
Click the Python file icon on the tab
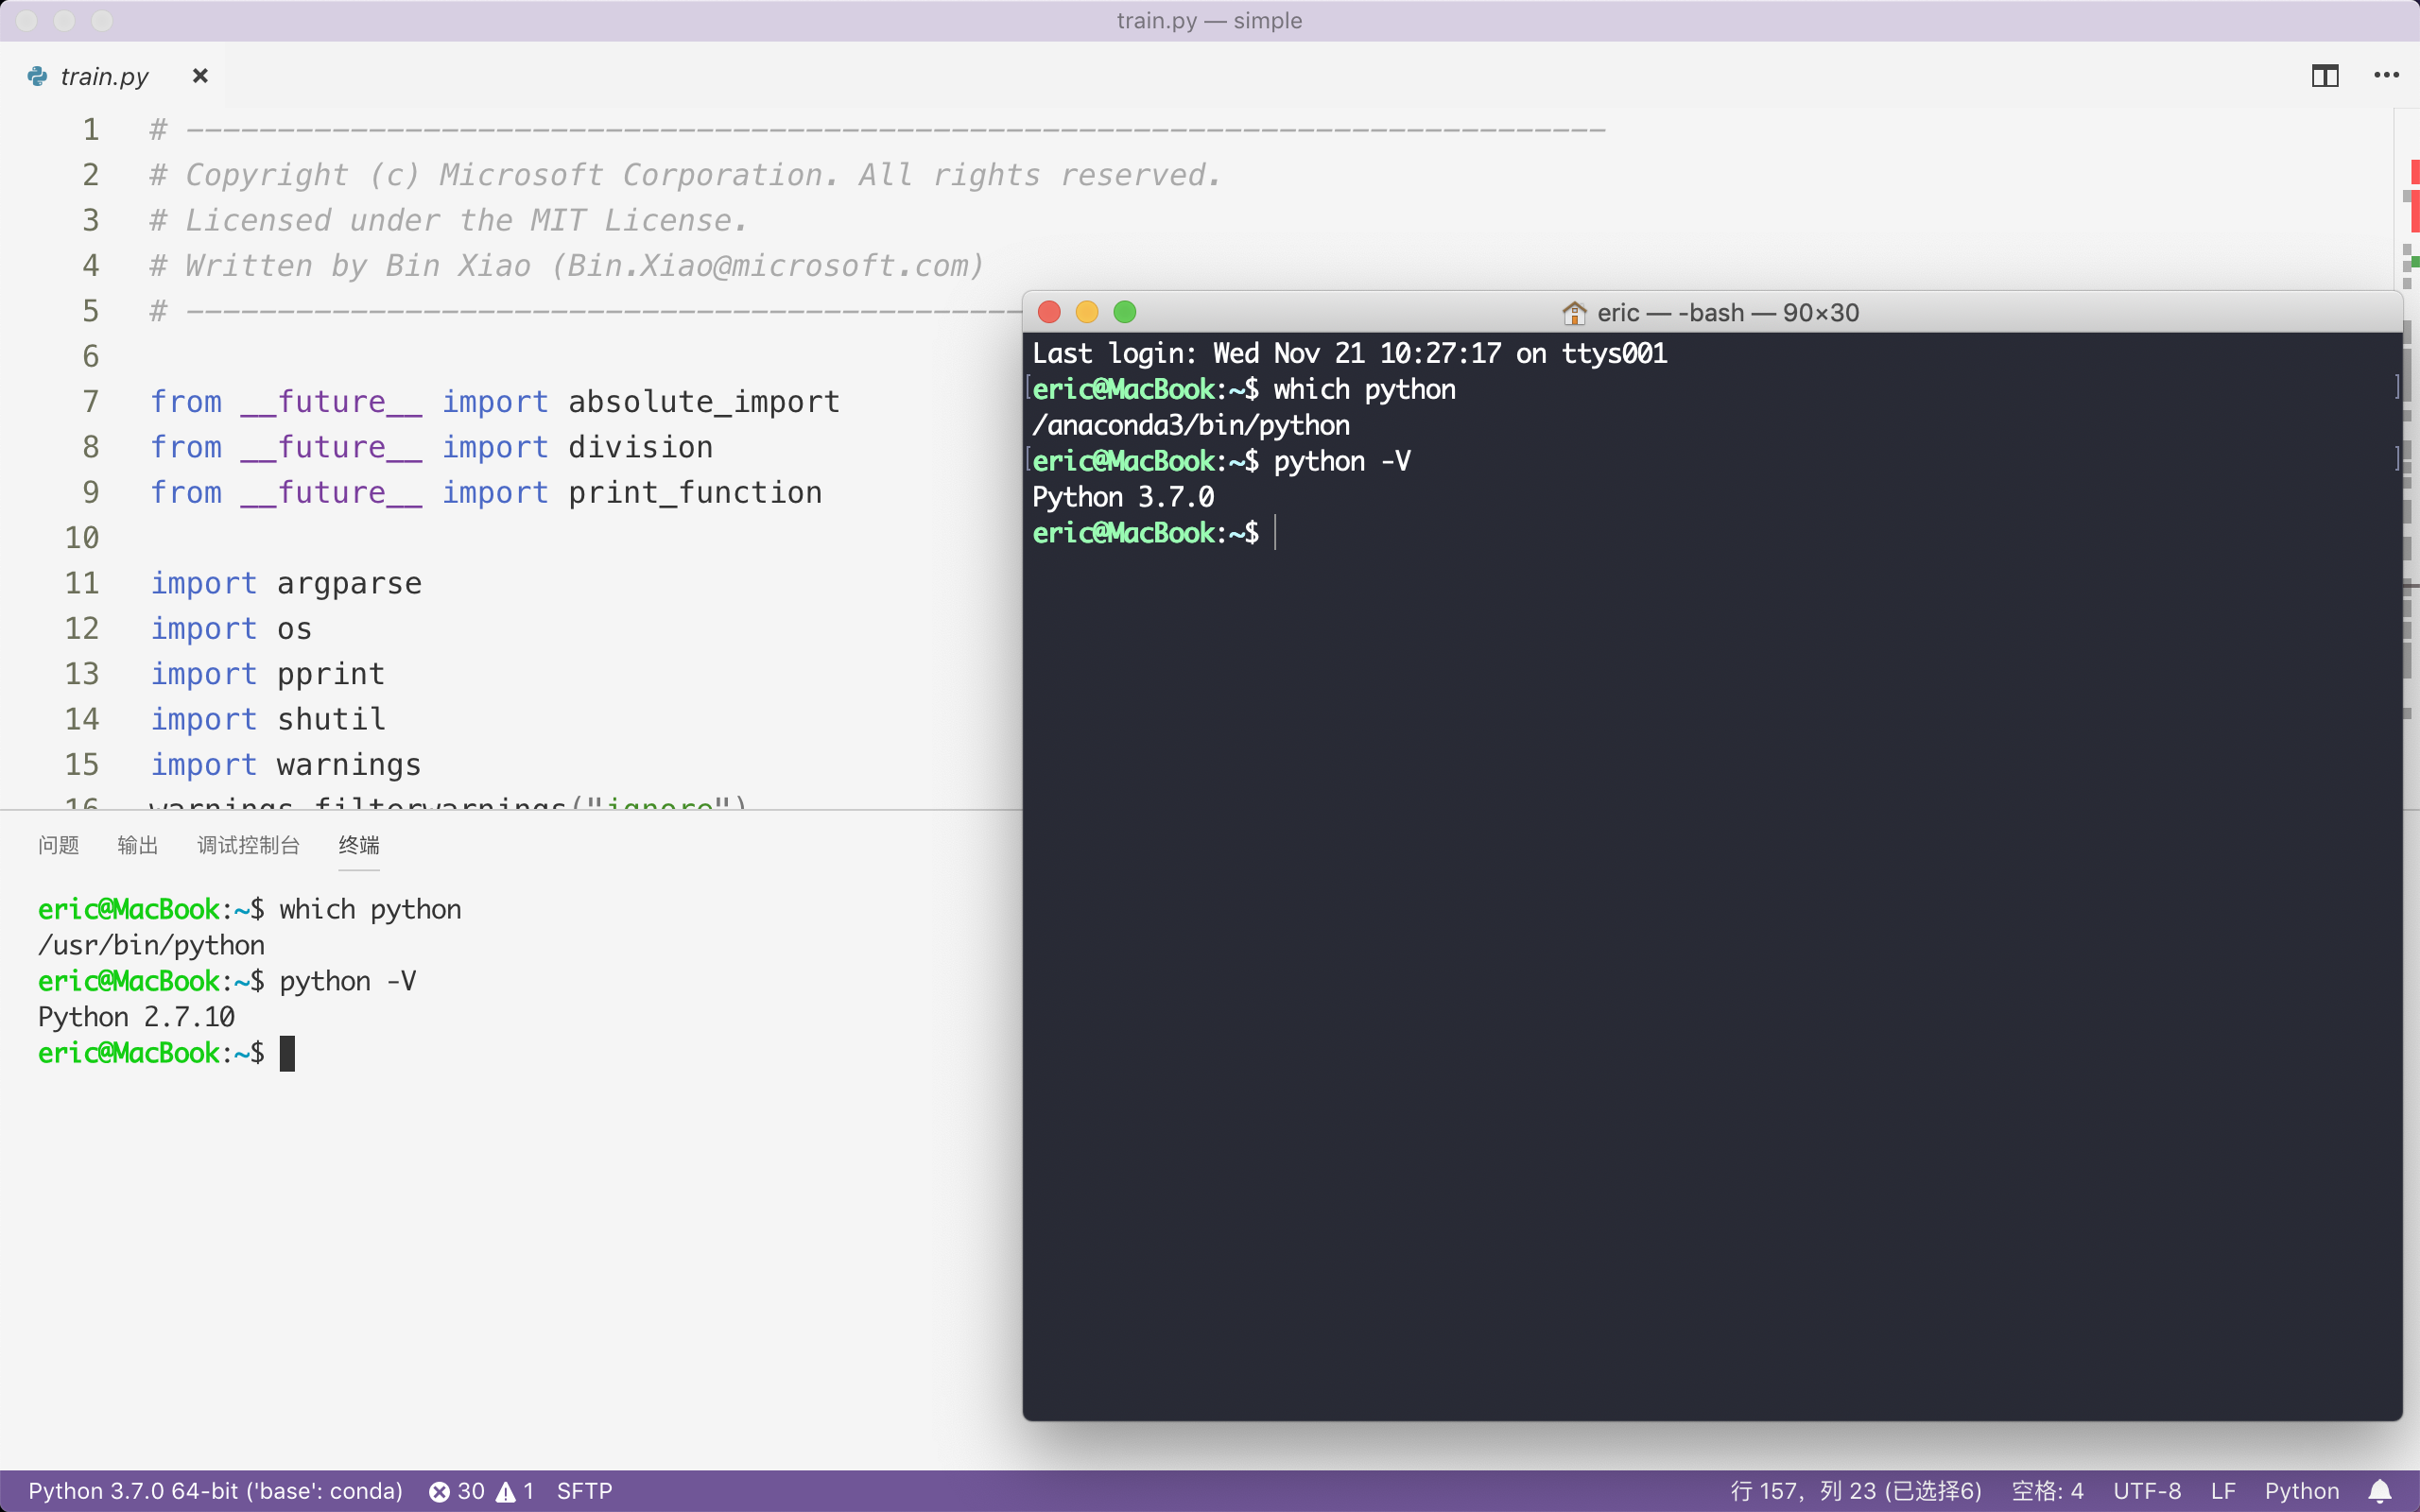[x=37, y=76]
